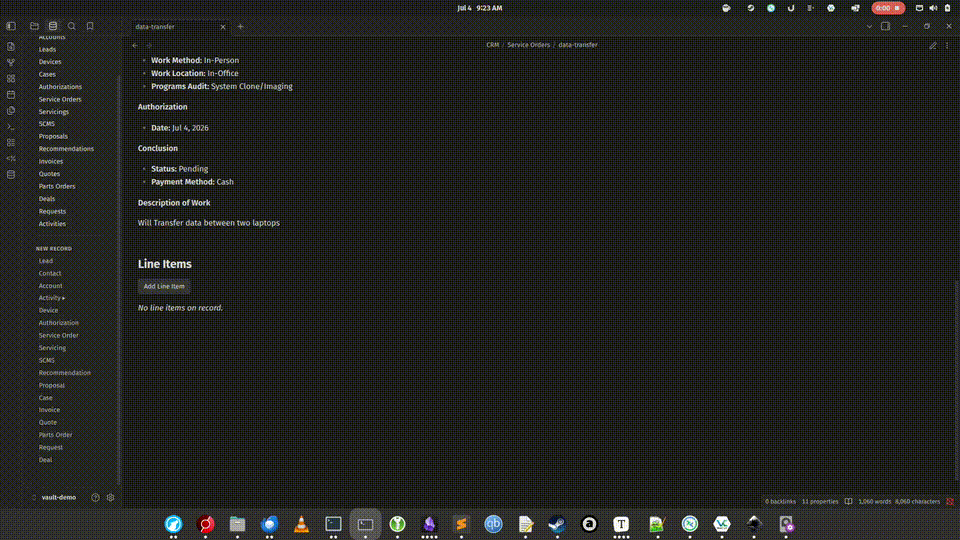Open Servicings in the sidebar
Viewport: 960px width, 540px height.
click(54, 112)
